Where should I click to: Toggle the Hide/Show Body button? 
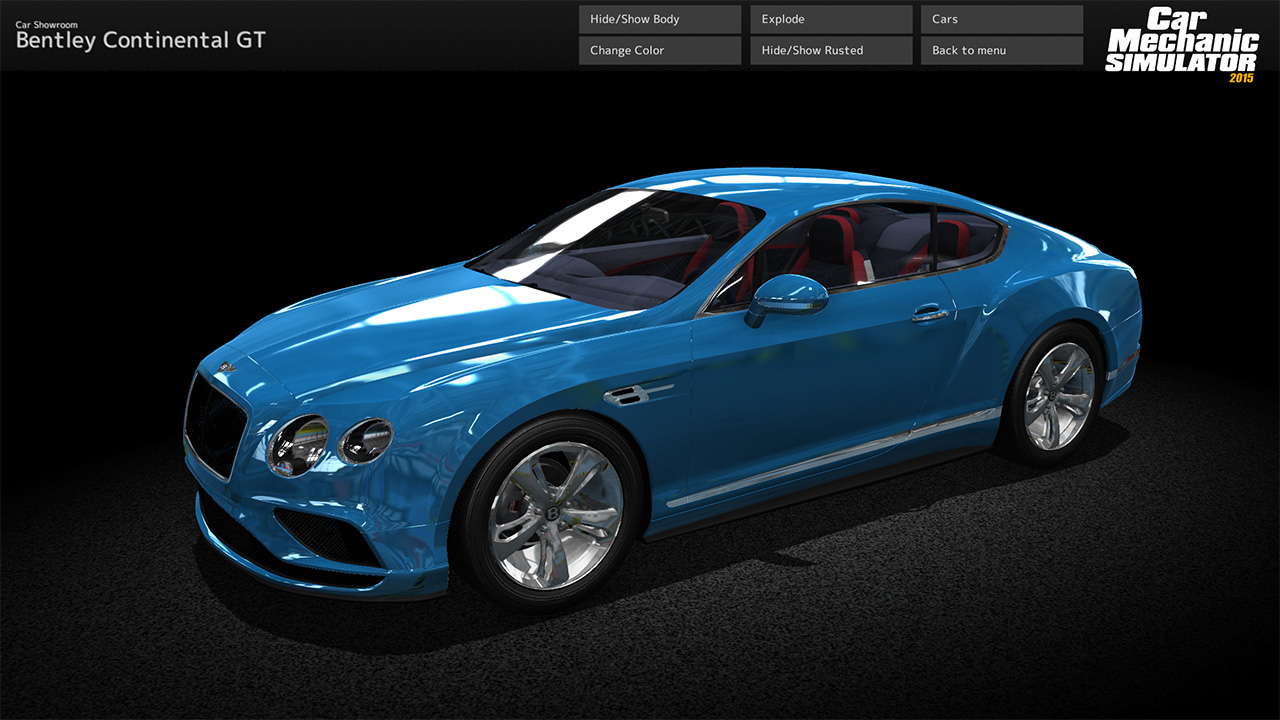click(660, 19)
